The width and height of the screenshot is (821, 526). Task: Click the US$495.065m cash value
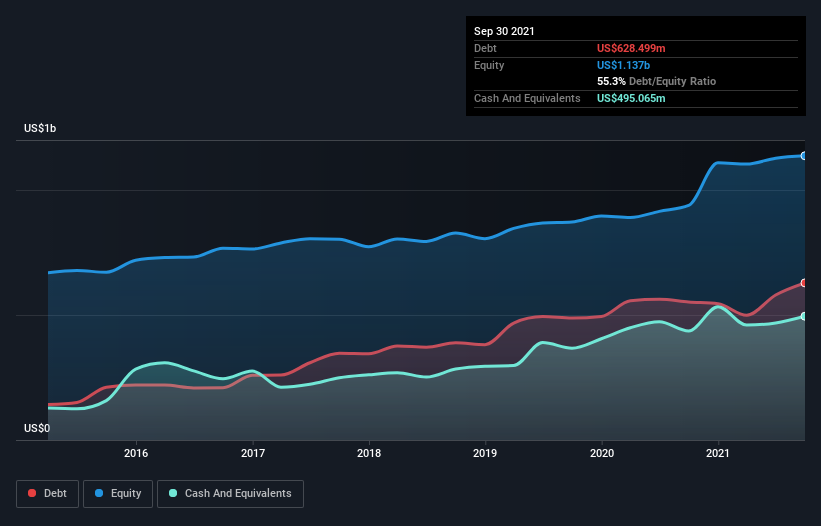631,98
